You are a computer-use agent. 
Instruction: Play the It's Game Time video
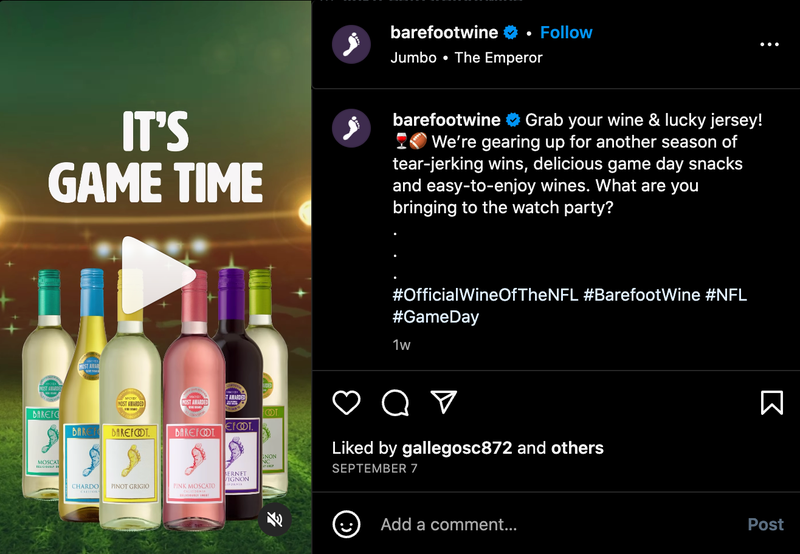click(158, 275)
